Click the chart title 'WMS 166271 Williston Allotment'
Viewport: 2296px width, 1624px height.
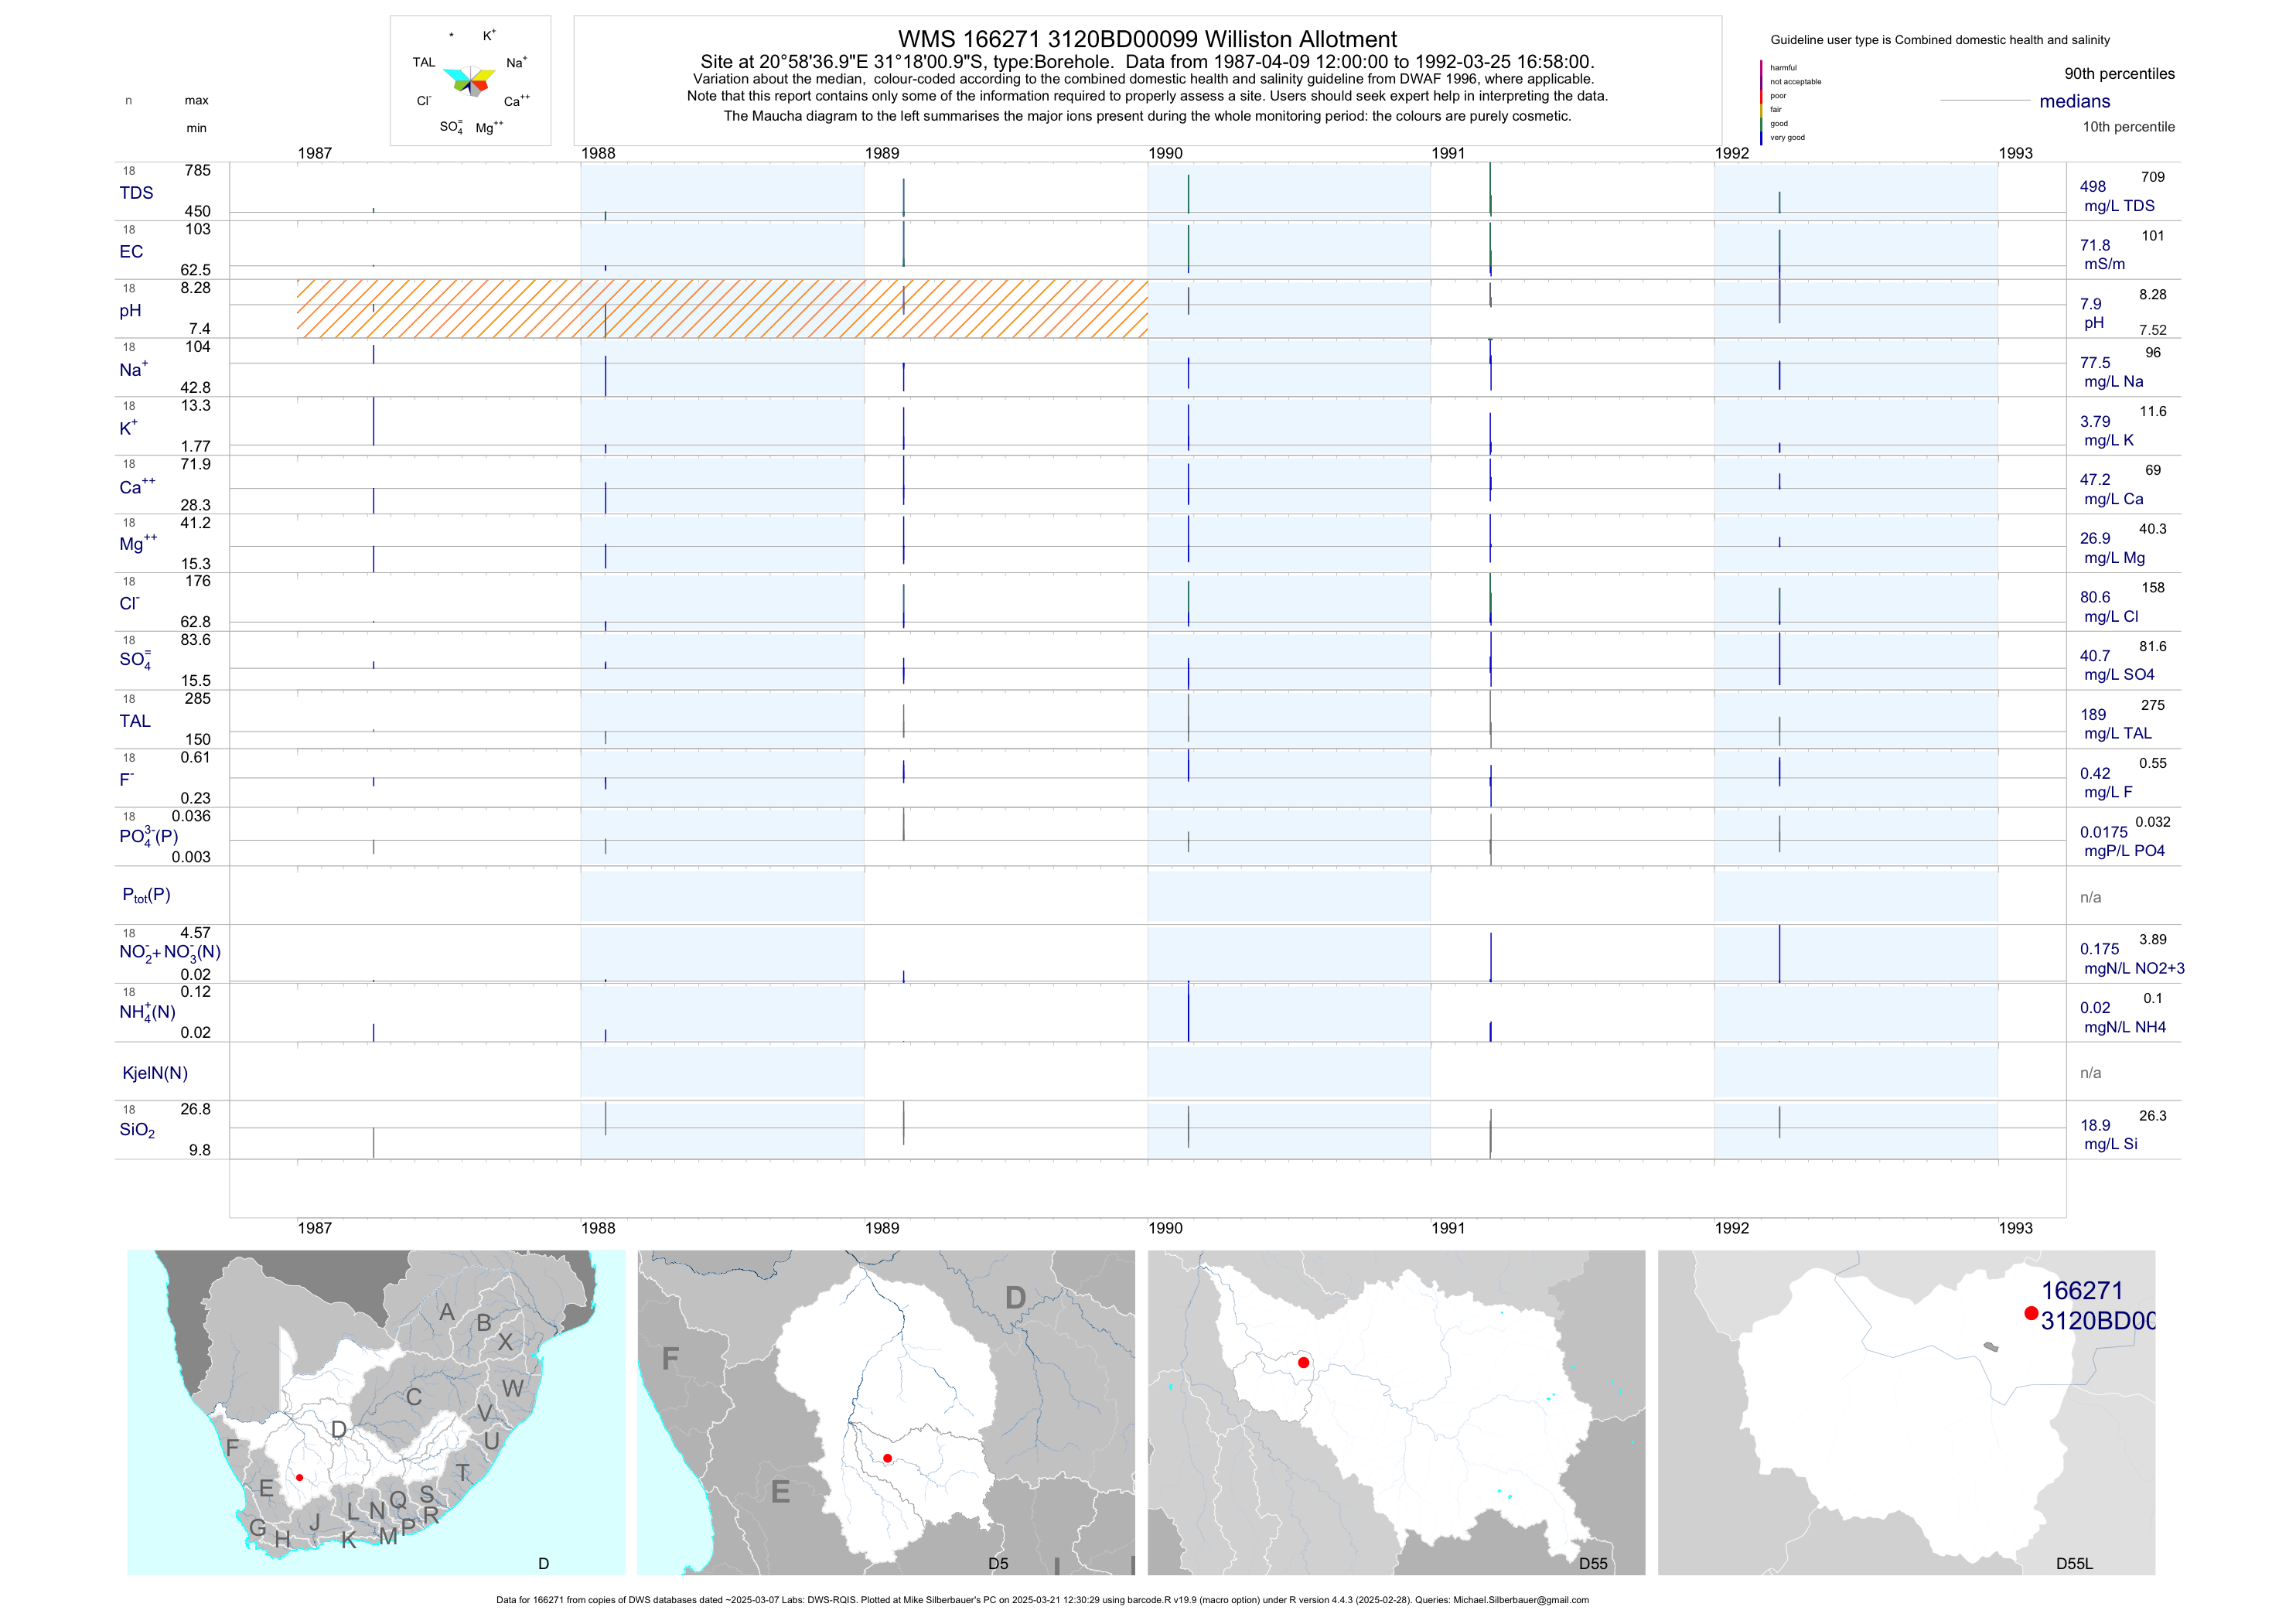click(1146, 39)
